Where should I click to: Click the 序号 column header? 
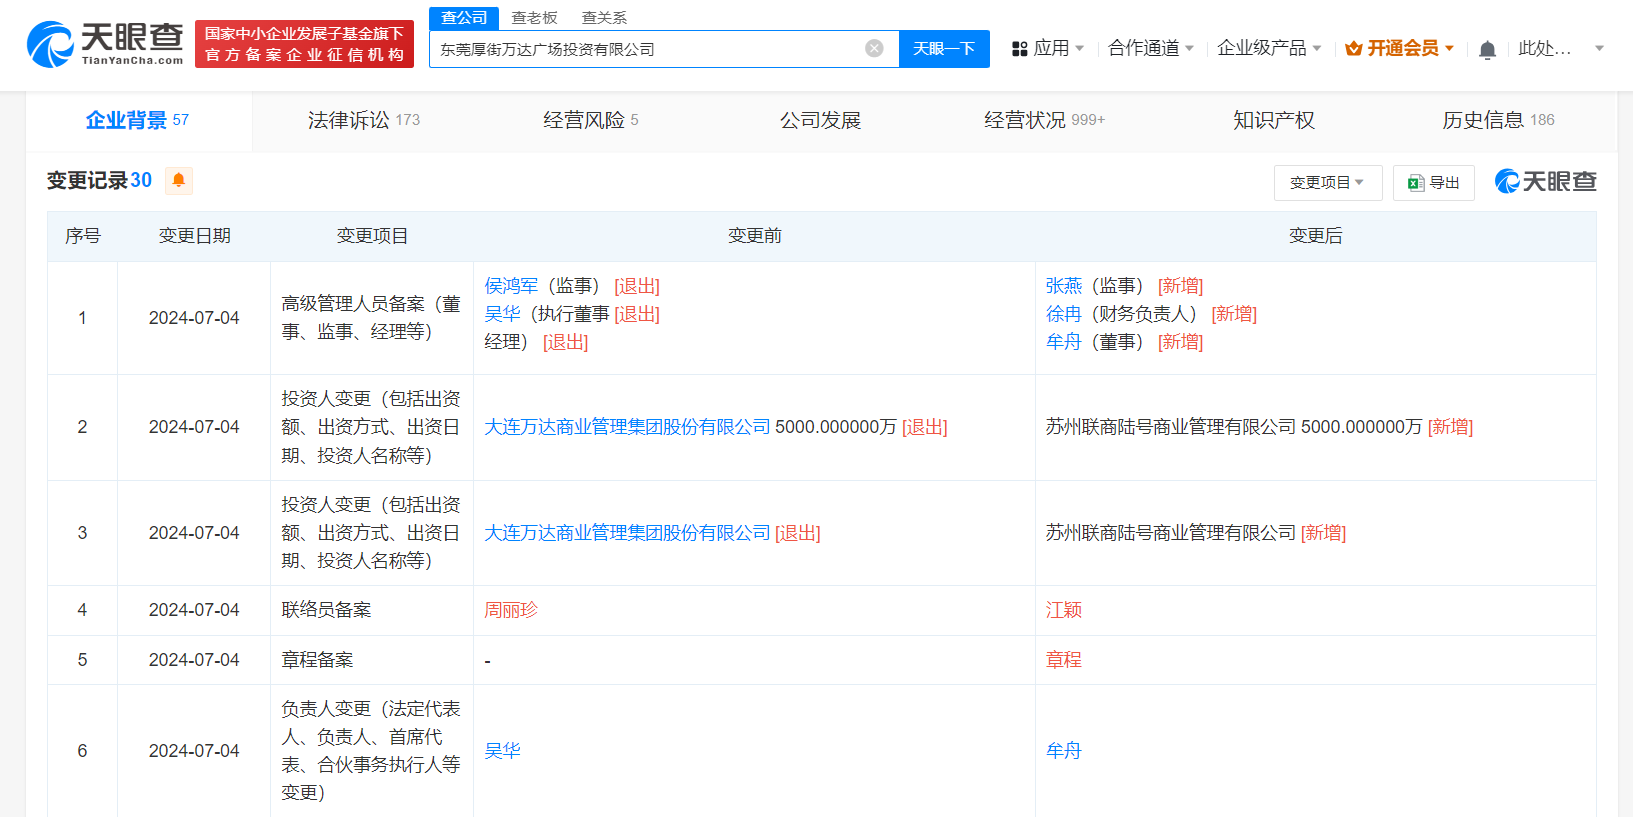pyautogui.click(x=83, y=236)
